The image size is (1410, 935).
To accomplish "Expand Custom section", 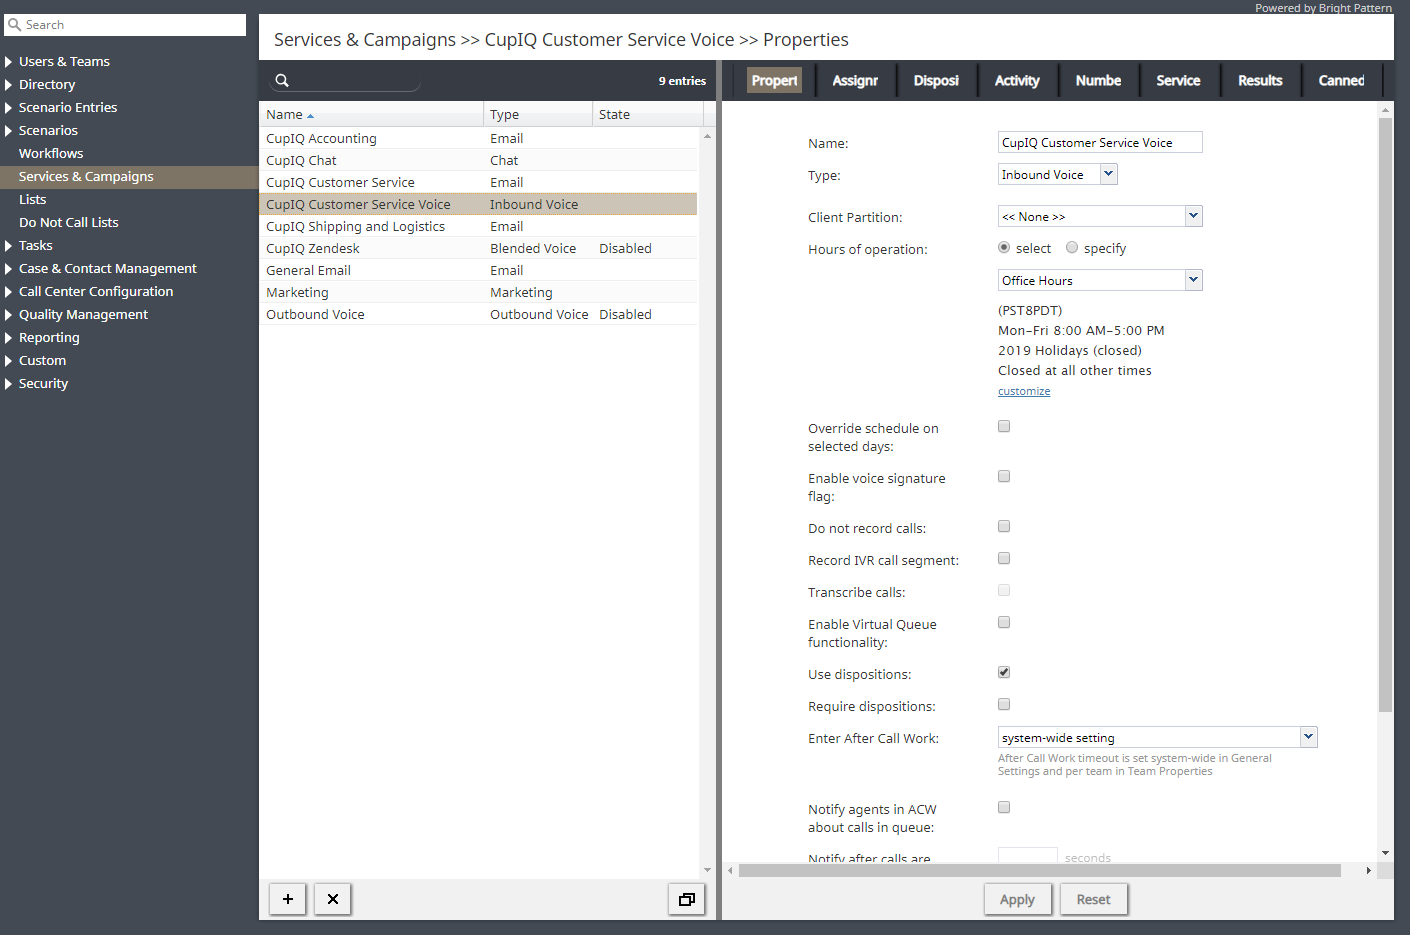I will click(x=9, y=361).
